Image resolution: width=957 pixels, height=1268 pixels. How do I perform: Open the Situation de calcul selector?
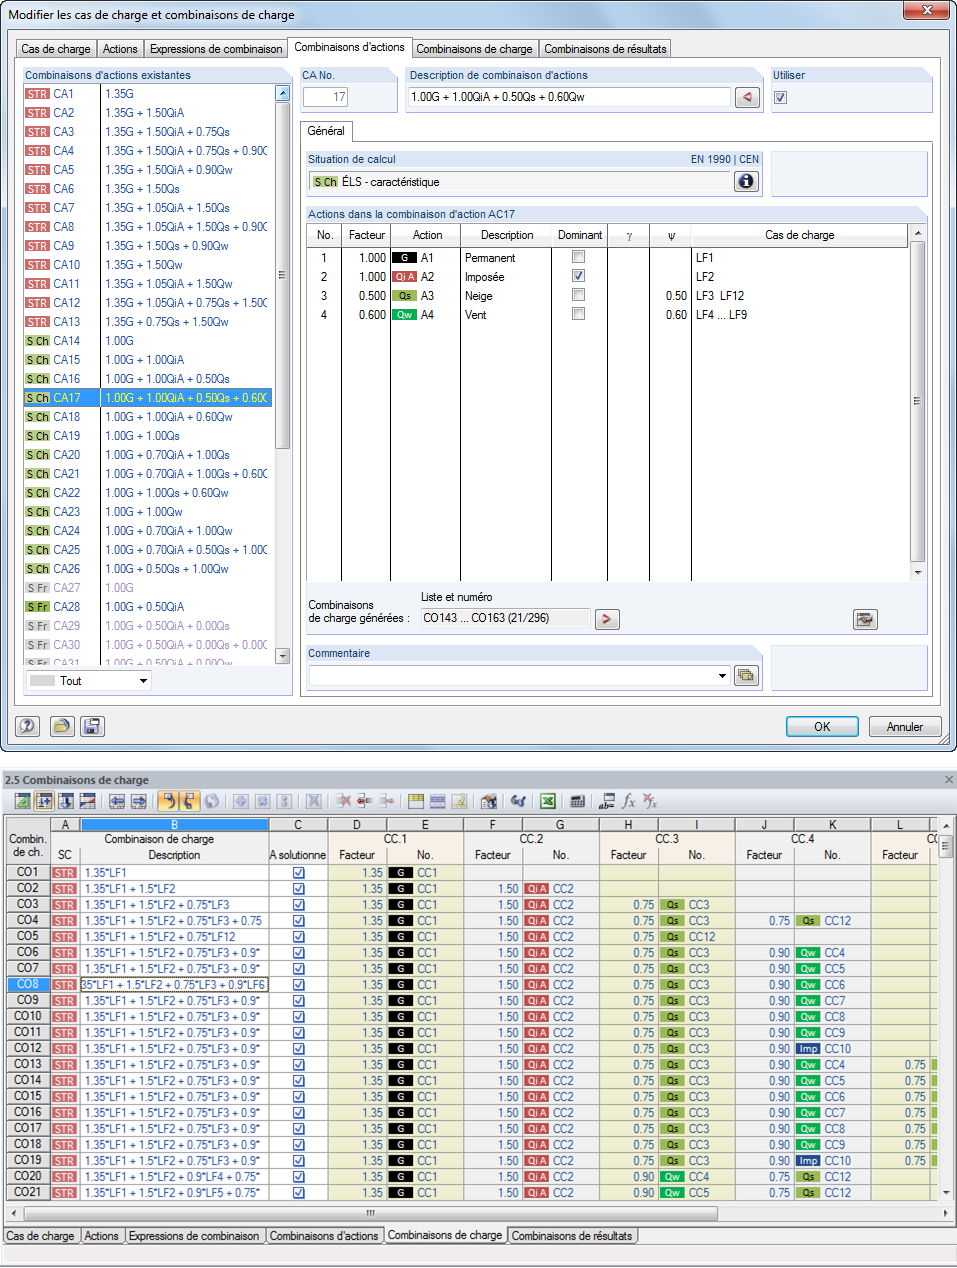520,181
